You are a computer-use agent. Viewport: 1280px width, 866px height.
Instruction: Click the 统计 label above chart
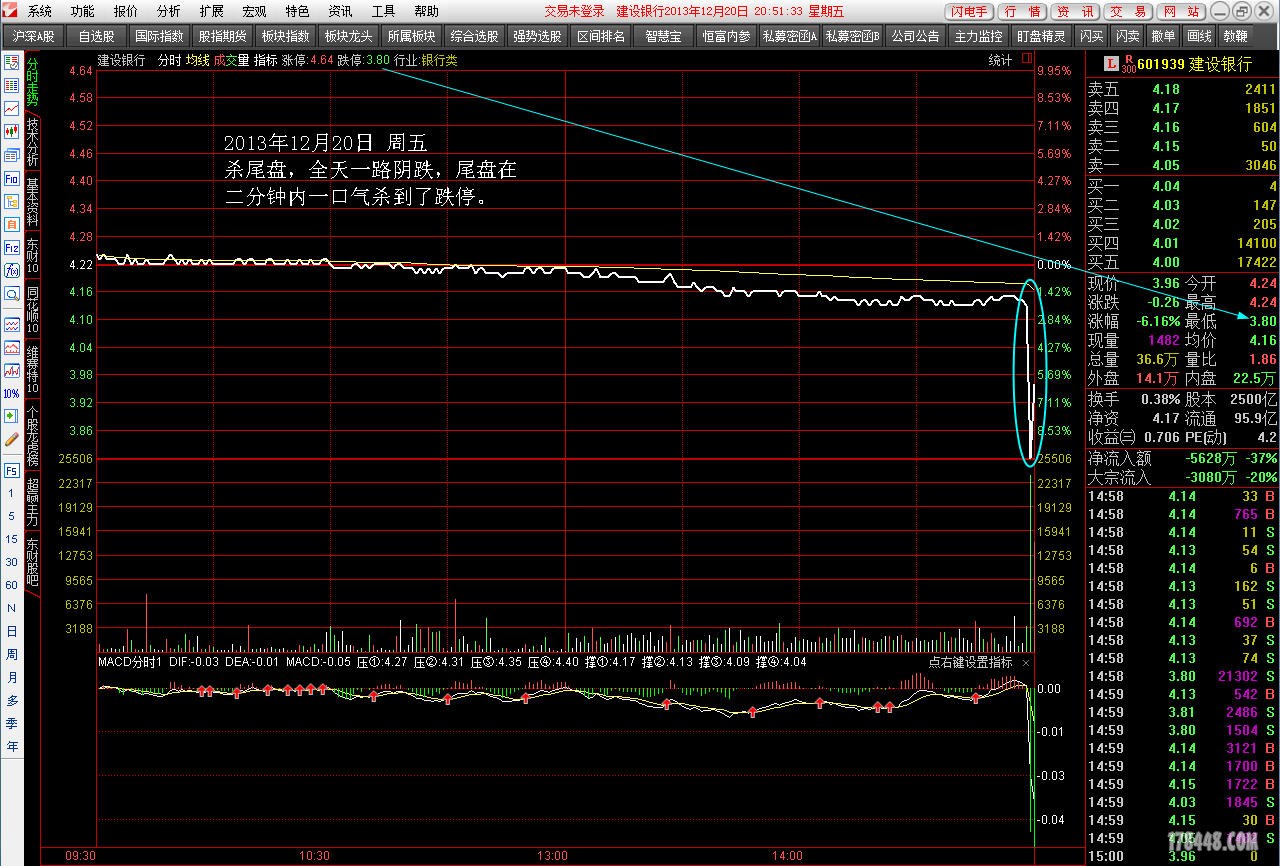1000,61
